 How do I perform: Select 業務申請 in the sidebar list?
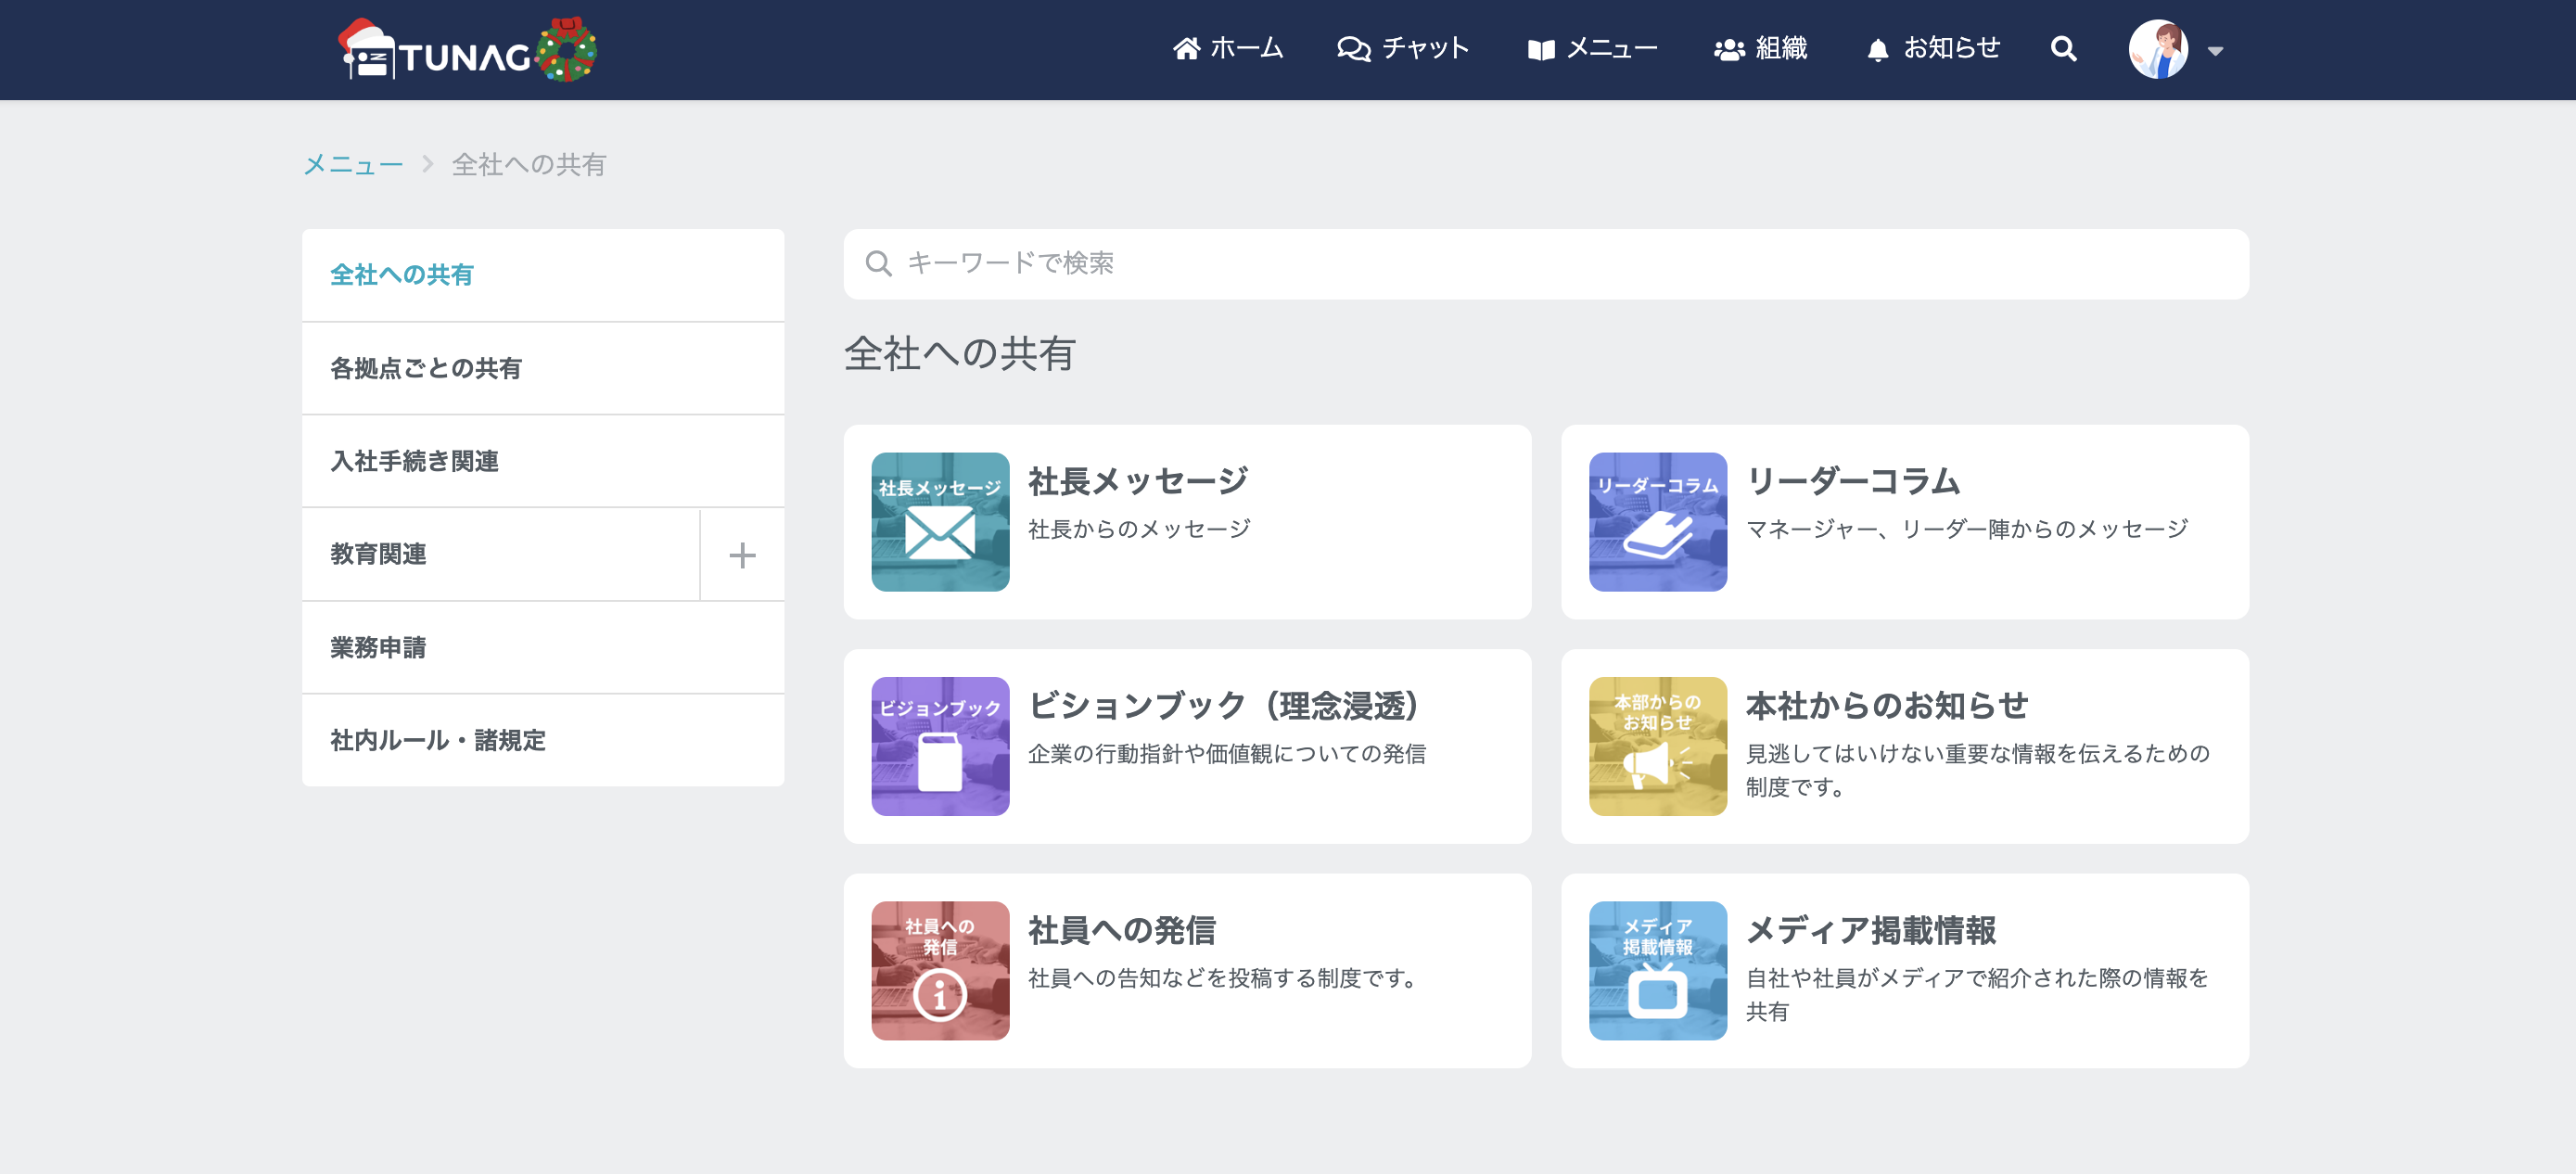tap(378, 647)
